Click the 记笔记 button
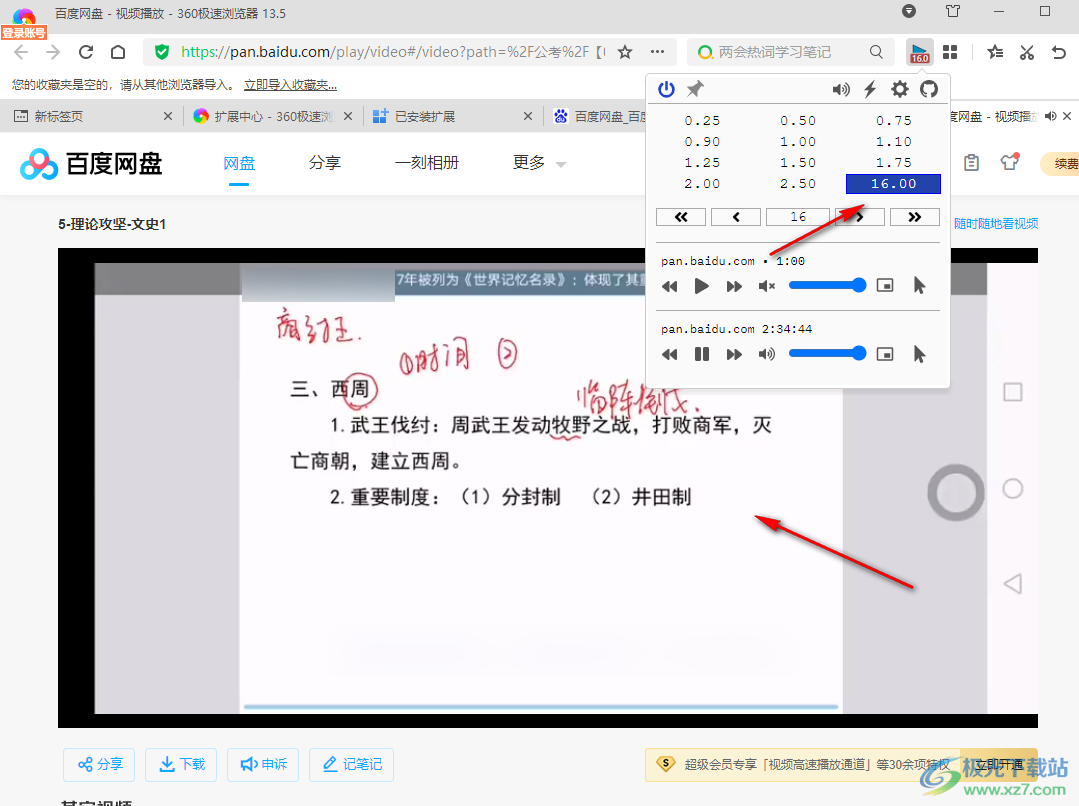The image size is (1079, 806). click(352, 765)
